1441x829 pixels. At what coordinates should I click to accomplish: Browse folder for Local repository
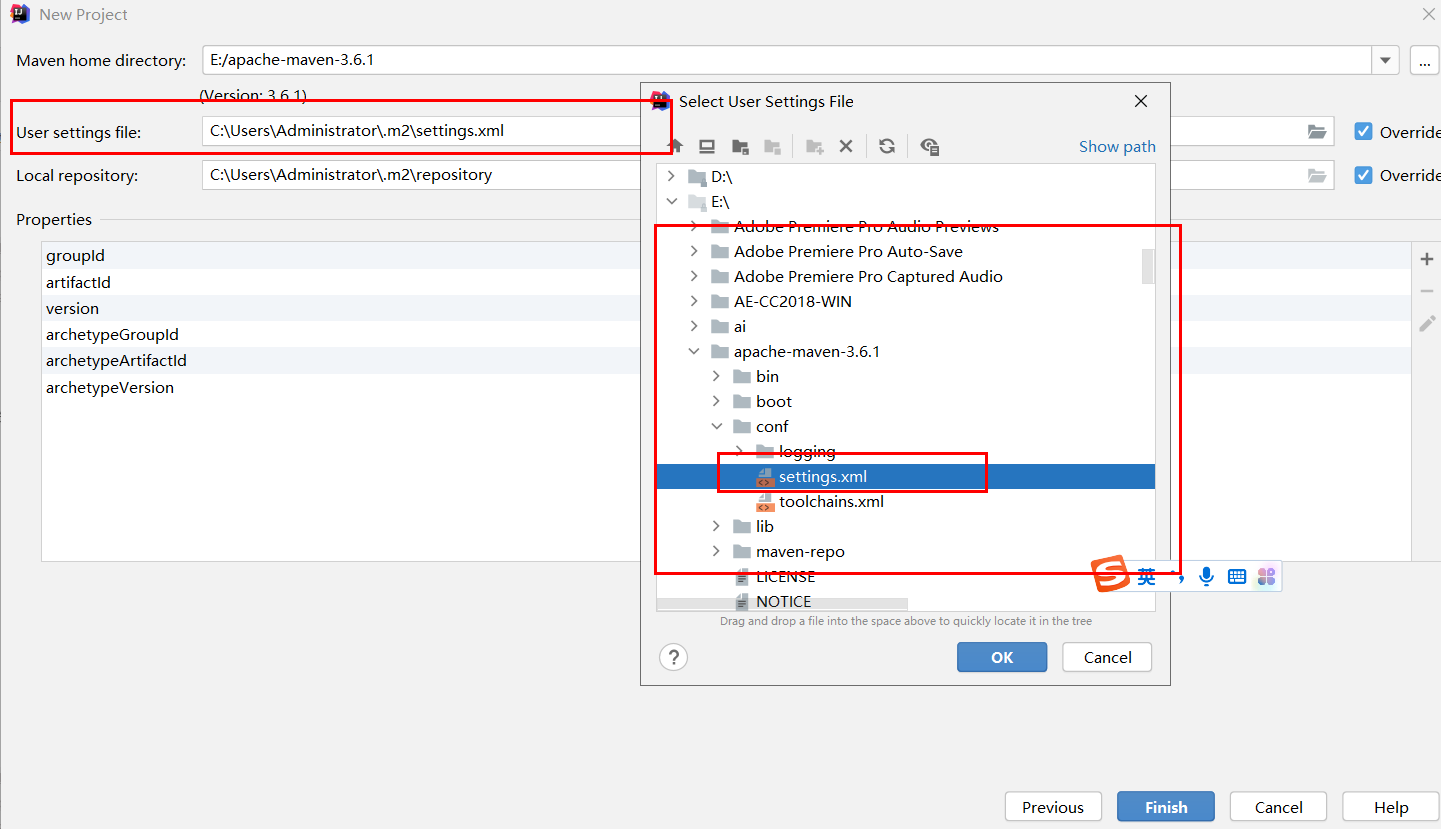click(1317, 175)
